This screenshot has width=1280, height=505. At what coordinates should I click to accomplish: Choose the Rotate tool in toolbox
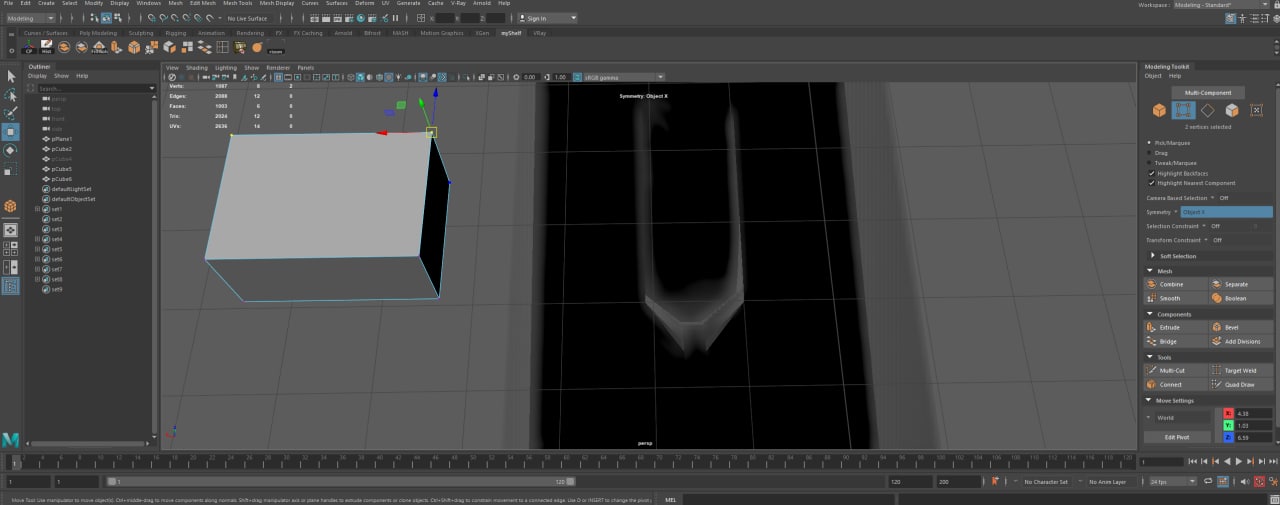pos(10,151)
